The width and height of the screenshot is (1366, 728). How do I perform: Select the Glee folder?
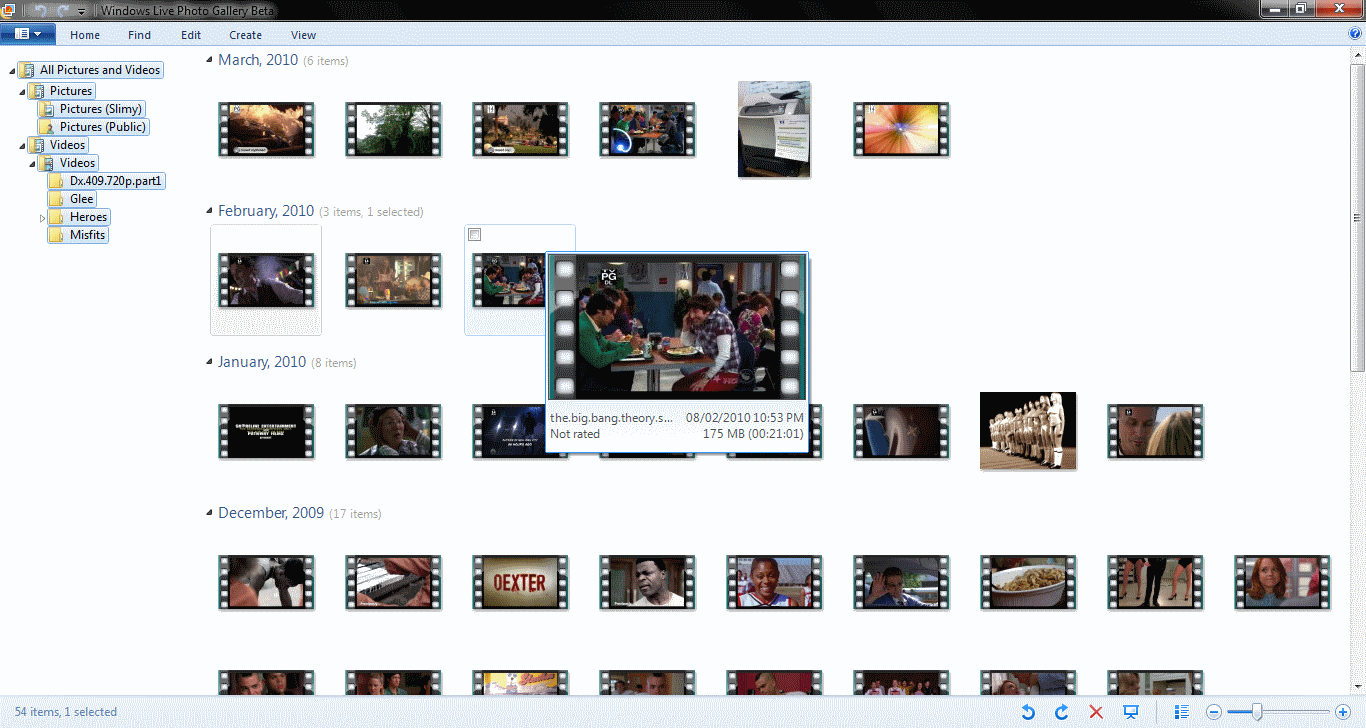pyautogui.click(x=81, y=198)
